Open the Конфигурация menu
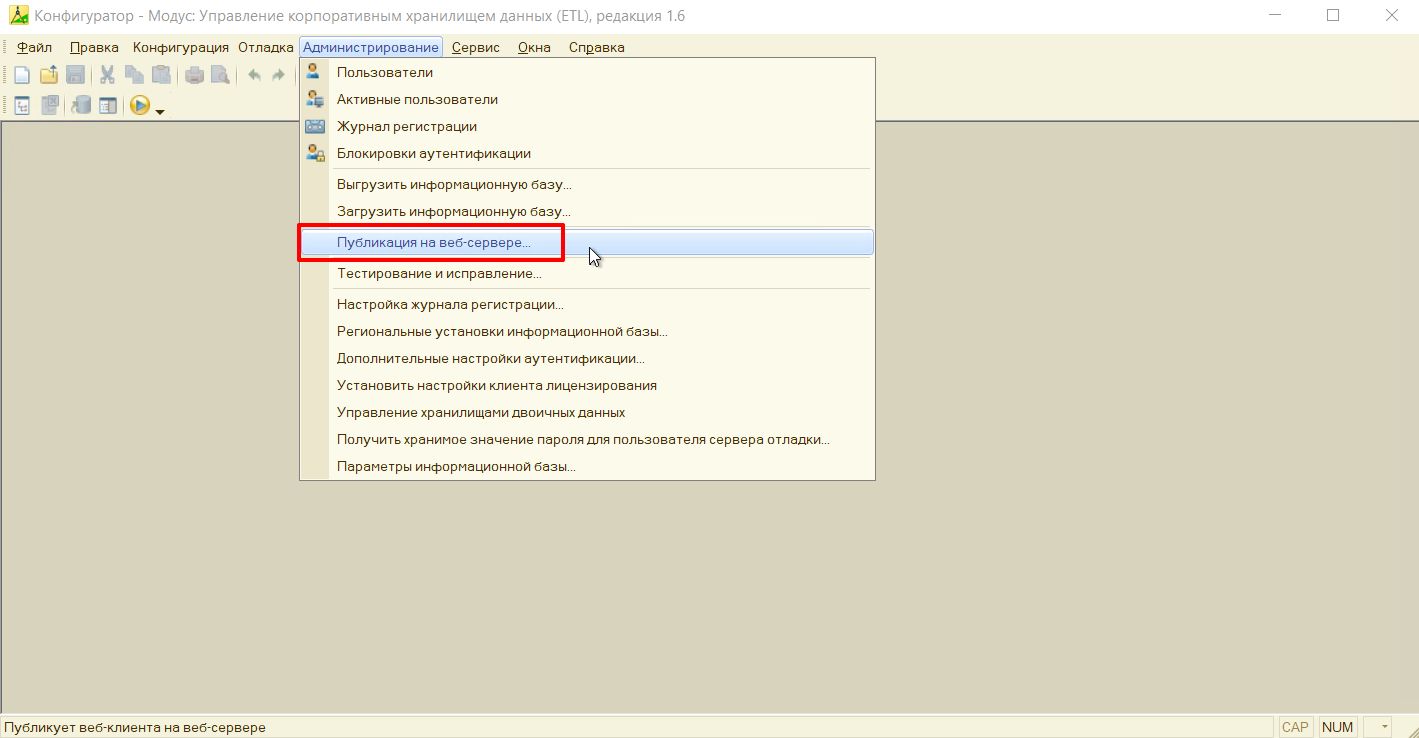Viewport: 1419px width, 738px height. click(181, 47)
